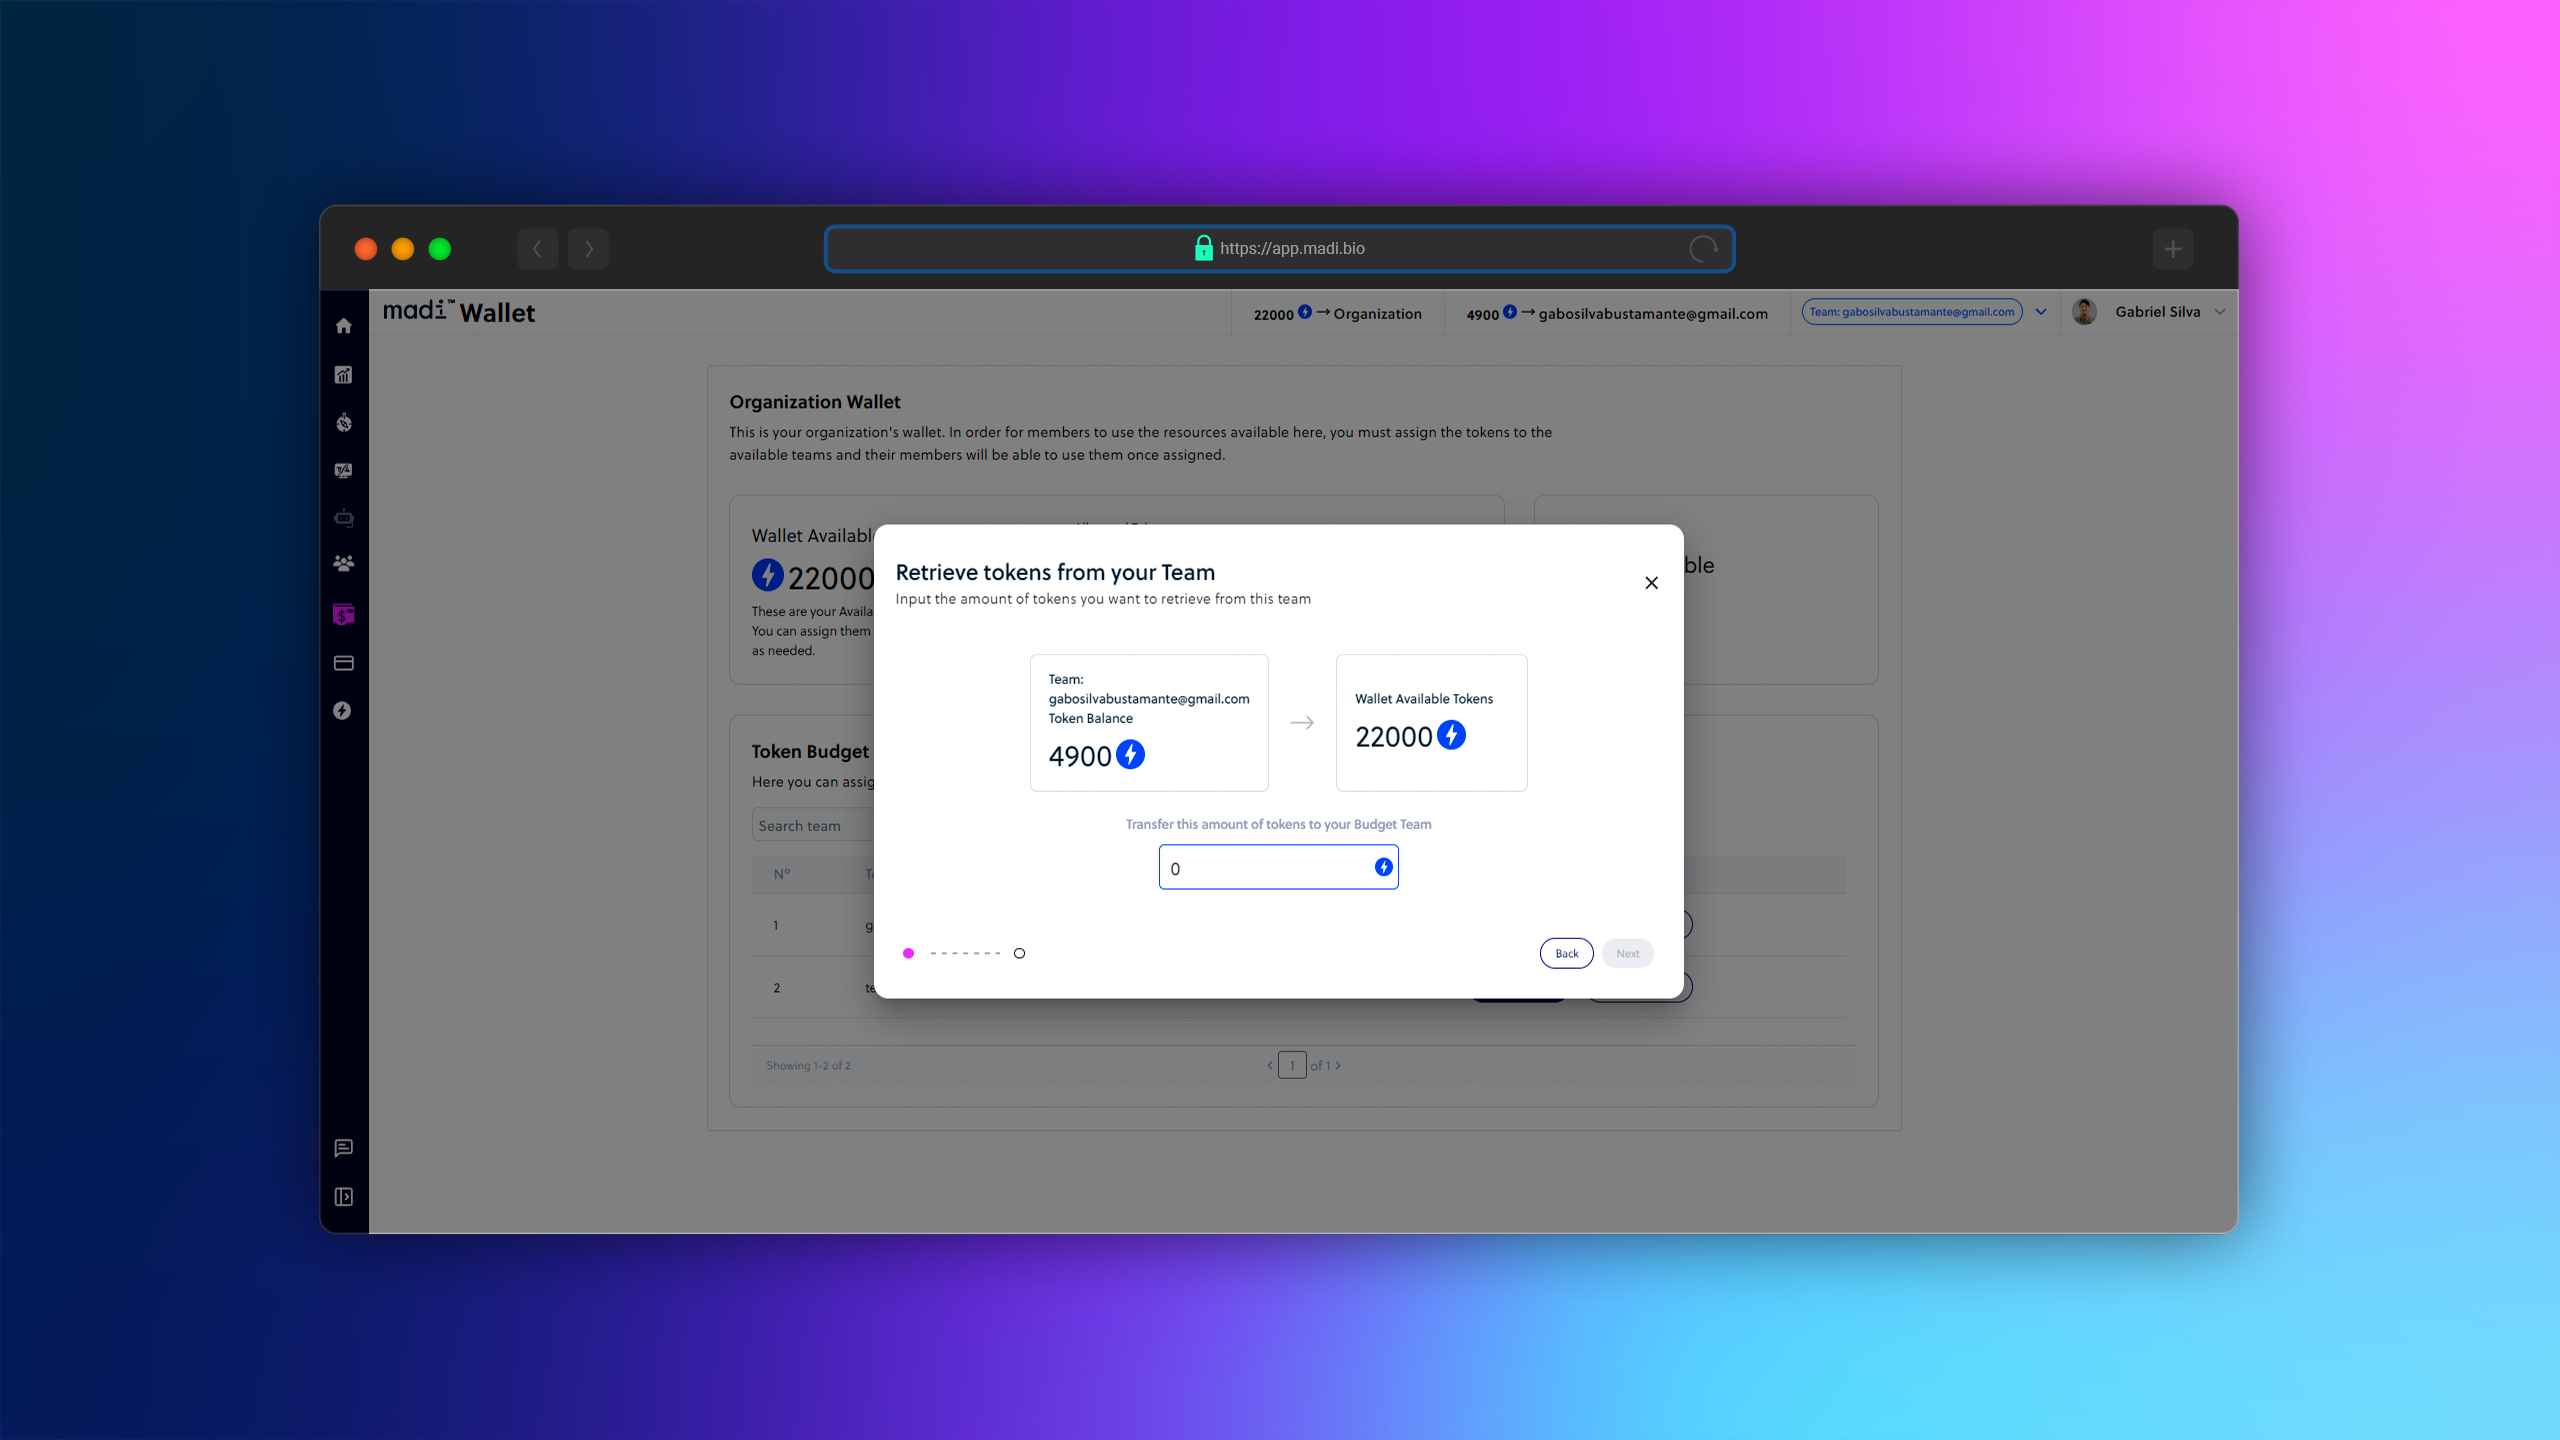Click the bolt icon next to 4900 balance
This screenshot has height=1440, width=2560.
click(x=1130, y=755)
